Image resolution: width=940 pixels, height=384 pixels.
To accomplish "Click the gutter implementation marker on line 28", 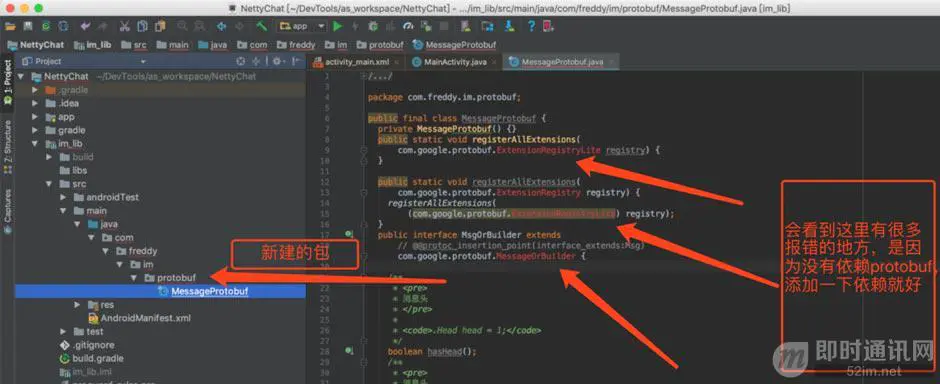I will pyautogui.click(x=348, y=351).
